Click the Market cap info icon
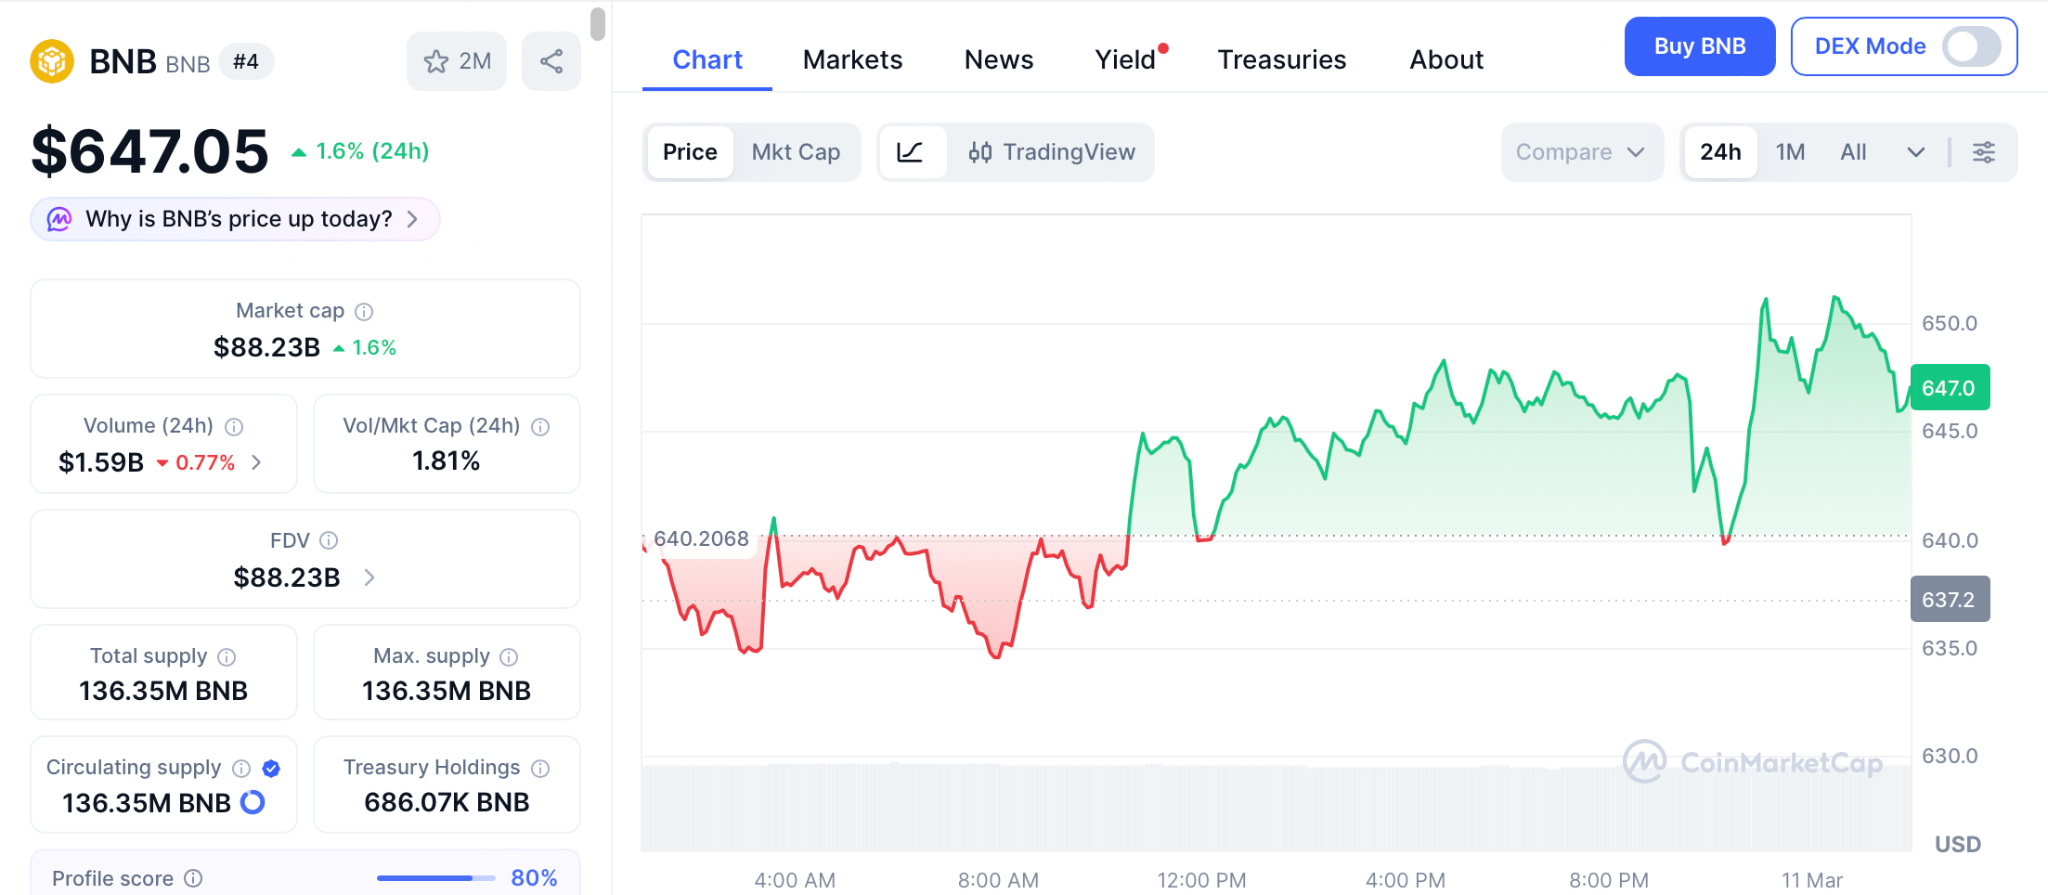Screen dimensions: 2048x895 365,312
